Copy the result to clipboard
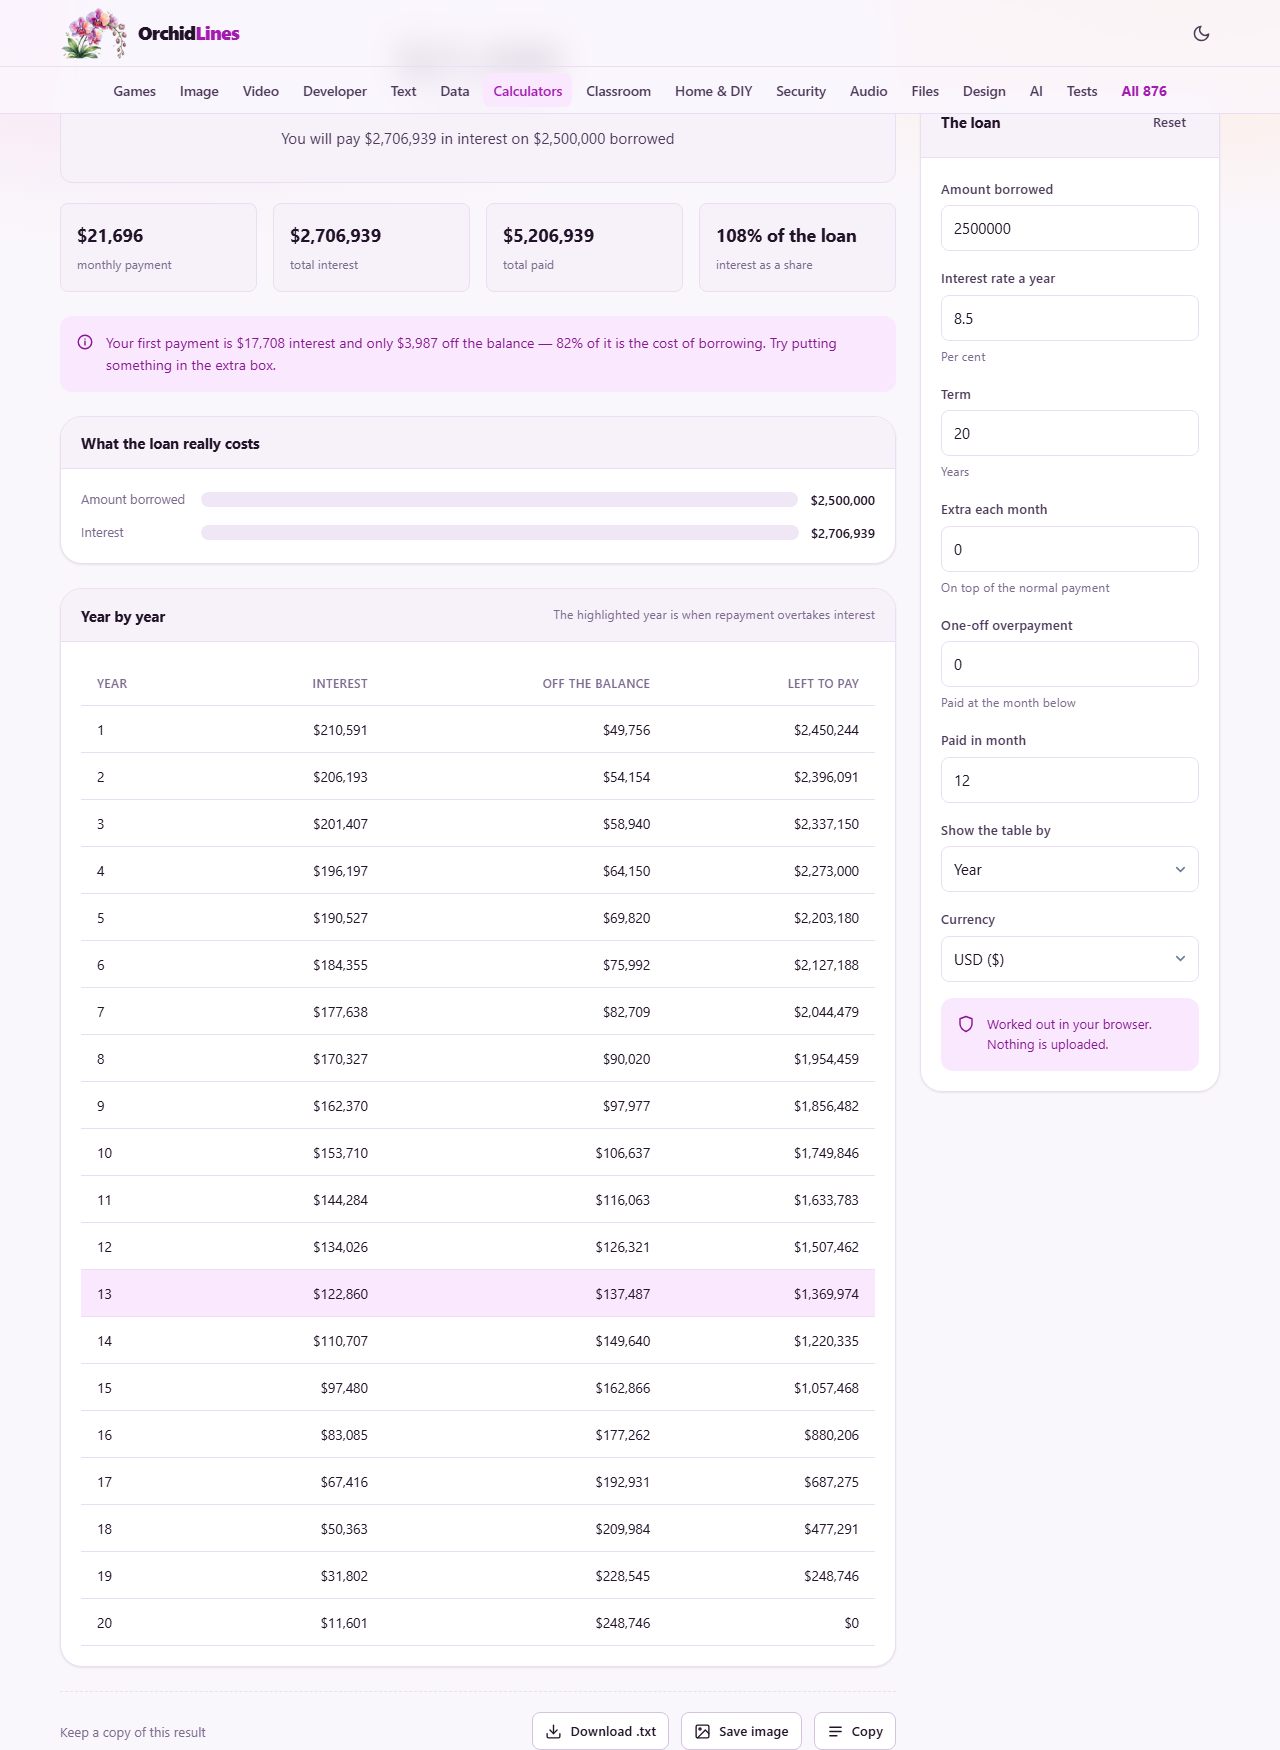This screenshot has height=1750, width=1280. pos(854,1731)
